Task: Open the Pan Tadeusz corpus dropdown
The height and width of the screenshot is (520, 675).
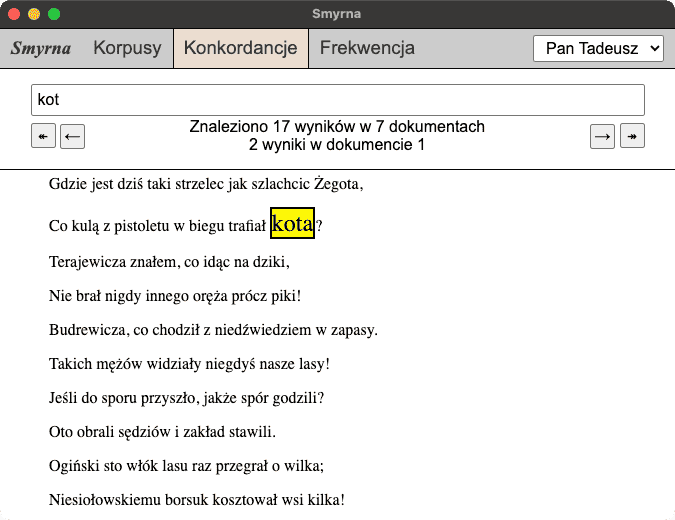Action: (598, 48)
